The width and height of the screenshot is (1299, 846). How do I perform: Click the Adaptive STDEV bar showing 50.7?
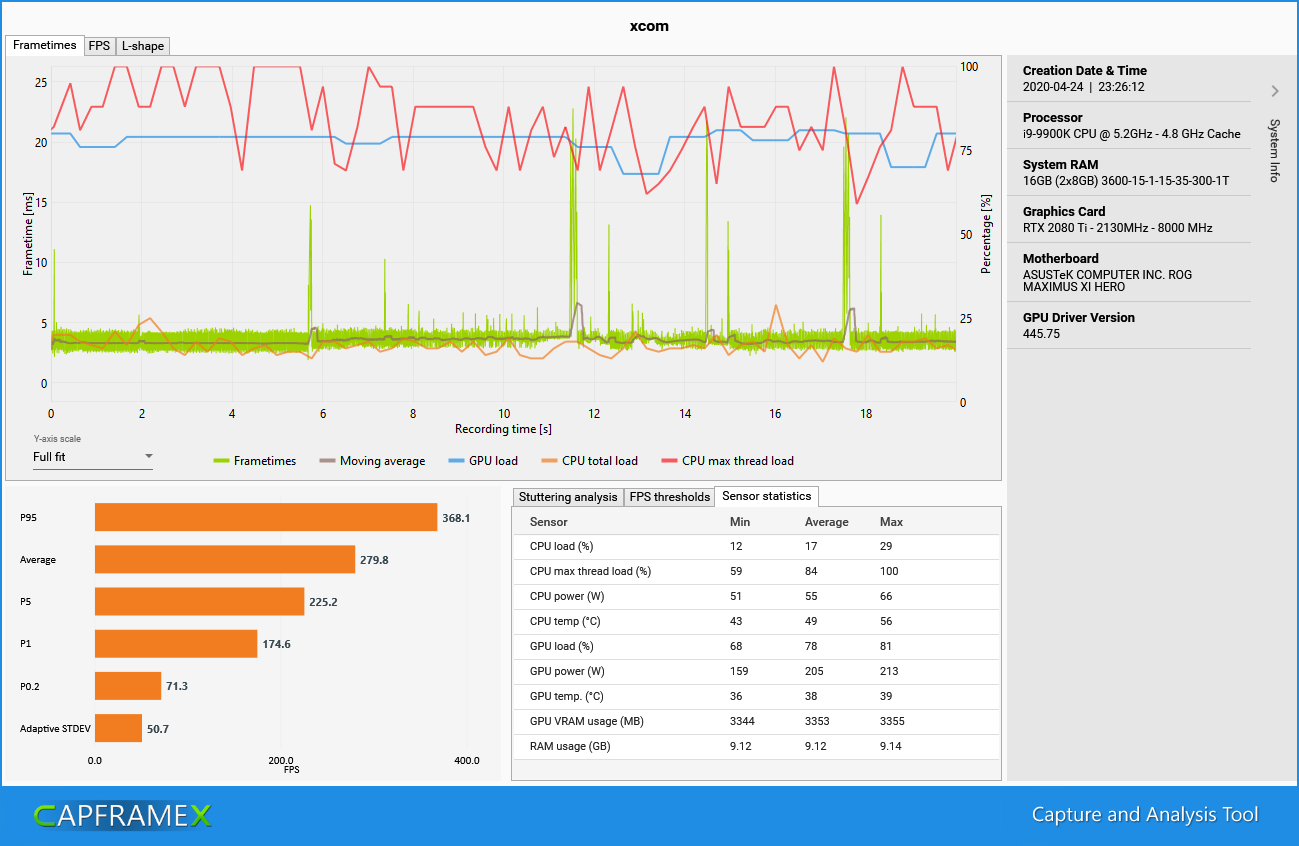[118, 728]
